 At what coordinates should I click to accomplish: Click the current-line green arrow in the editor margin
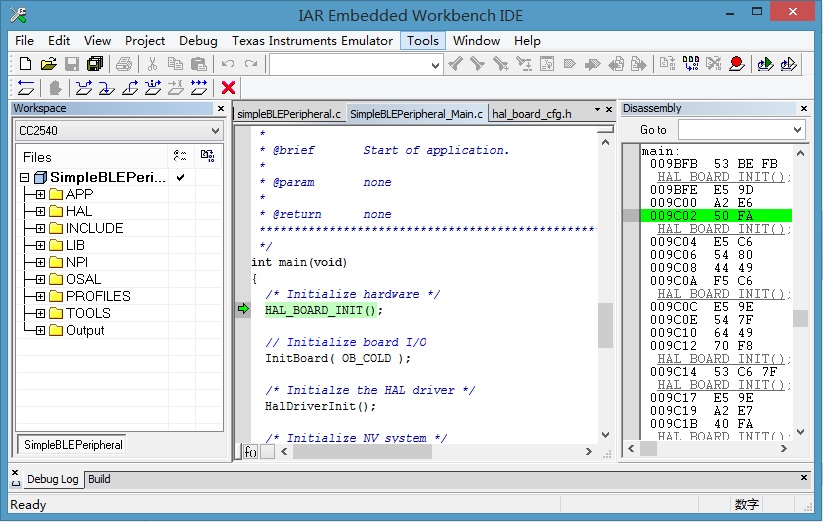[243, 310]
